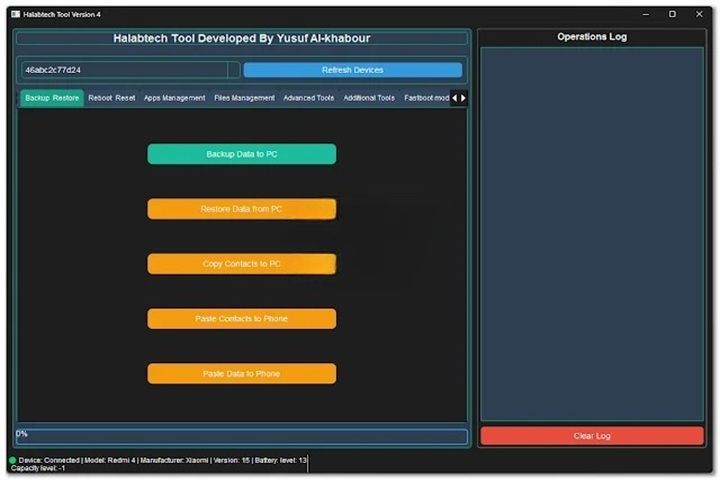Open the Advanced Tools tab

click(x=308, y=98)
